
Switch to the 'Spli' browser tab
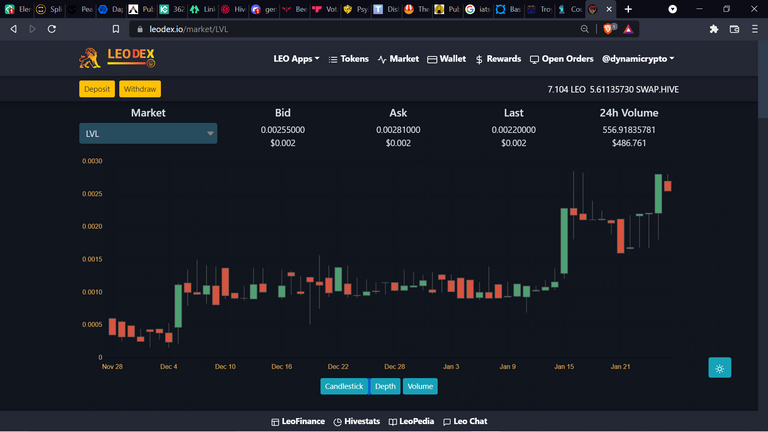49,9
